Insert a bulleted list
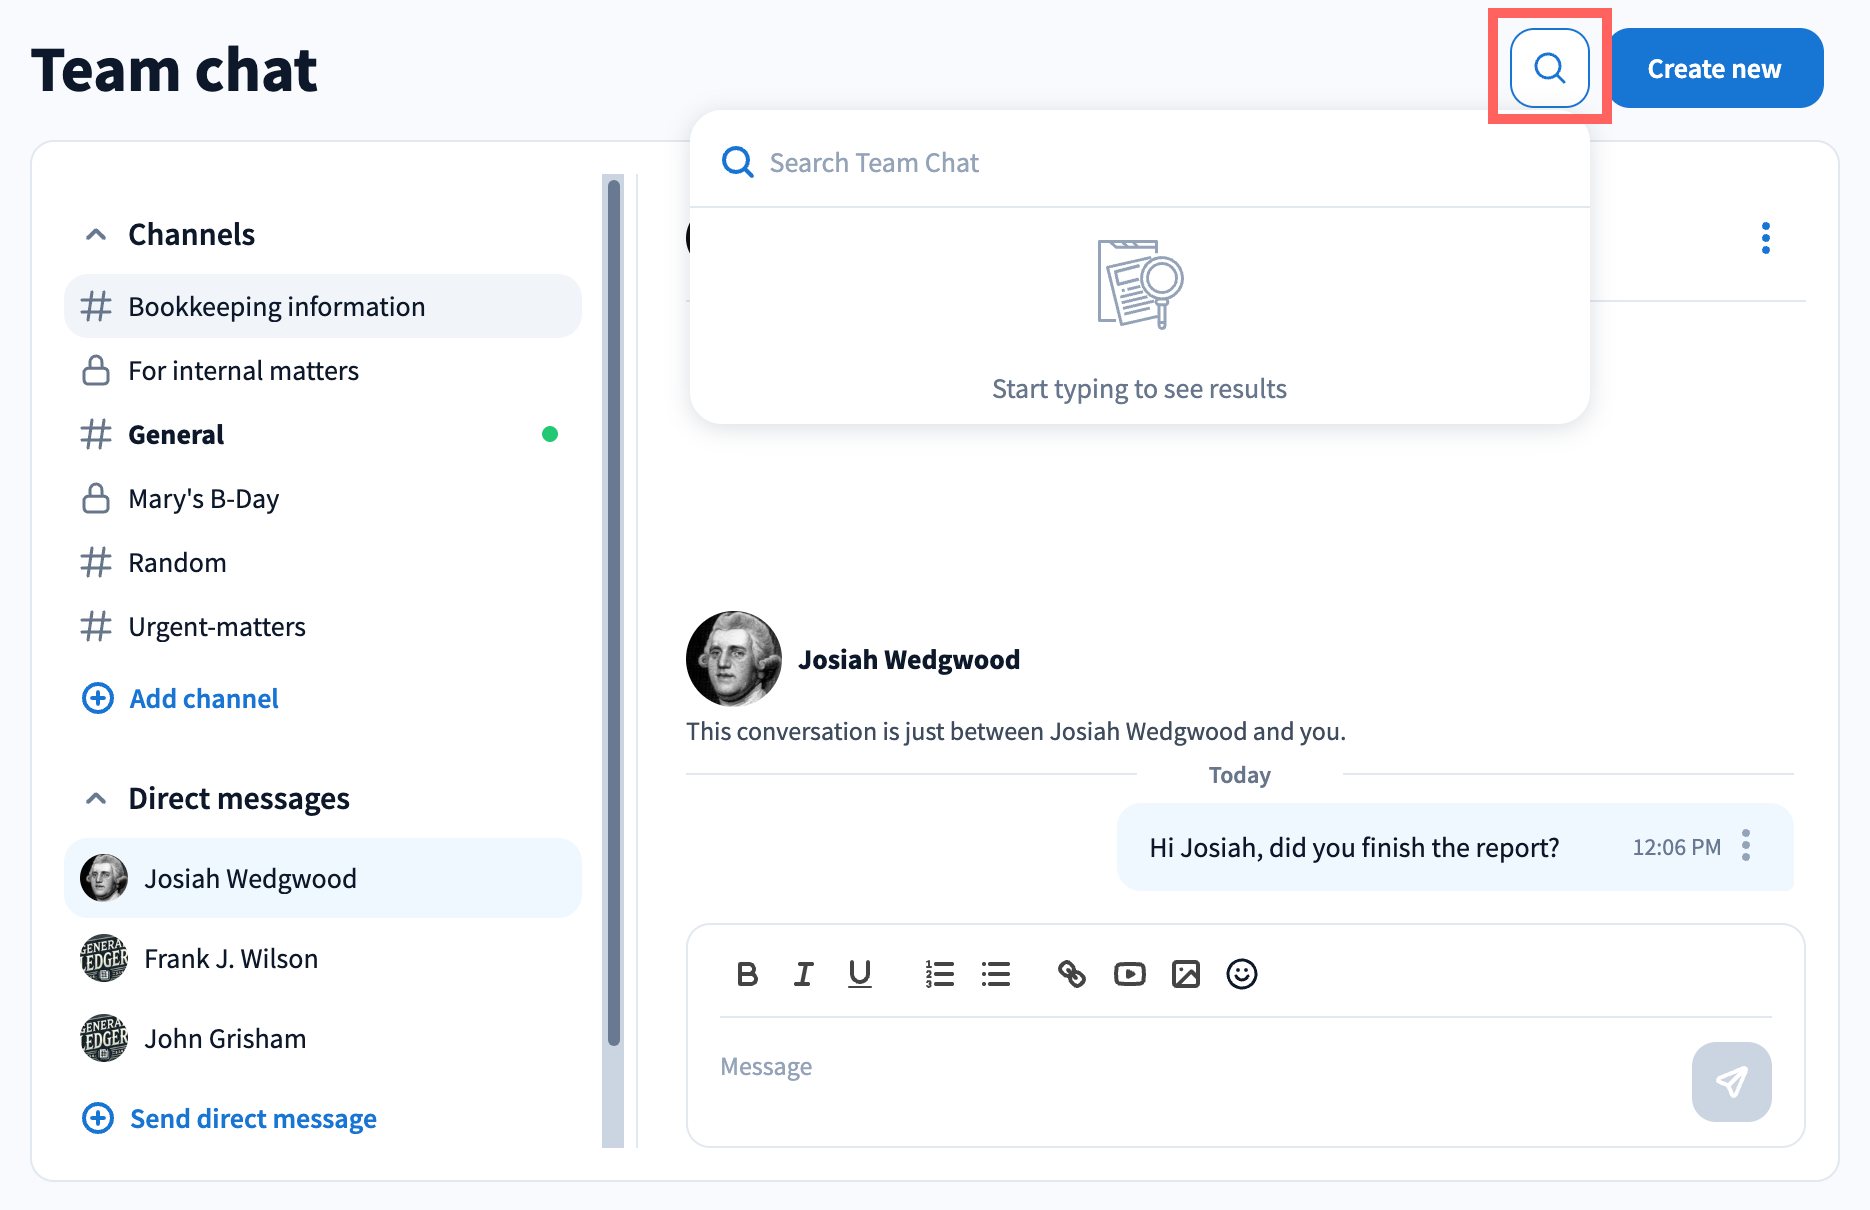Screen dimensions: 1870x1210 point(995,974)
